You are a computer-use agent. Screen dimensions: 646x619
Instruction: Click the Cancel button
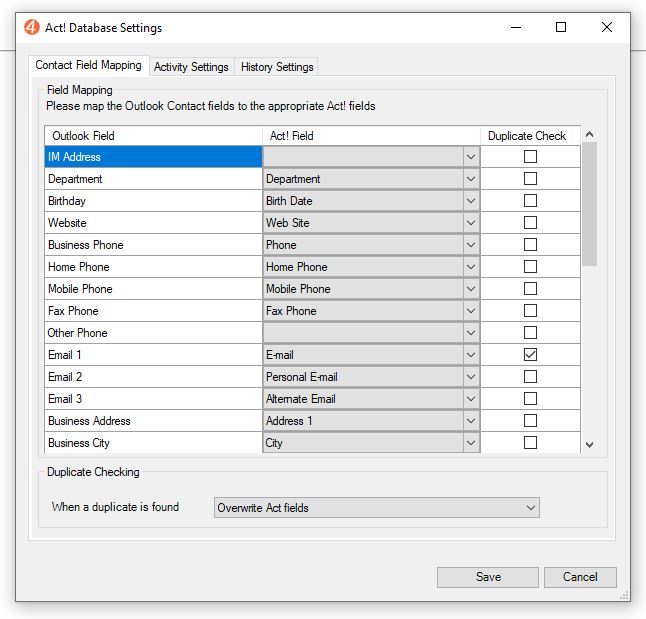coord(580,577)
